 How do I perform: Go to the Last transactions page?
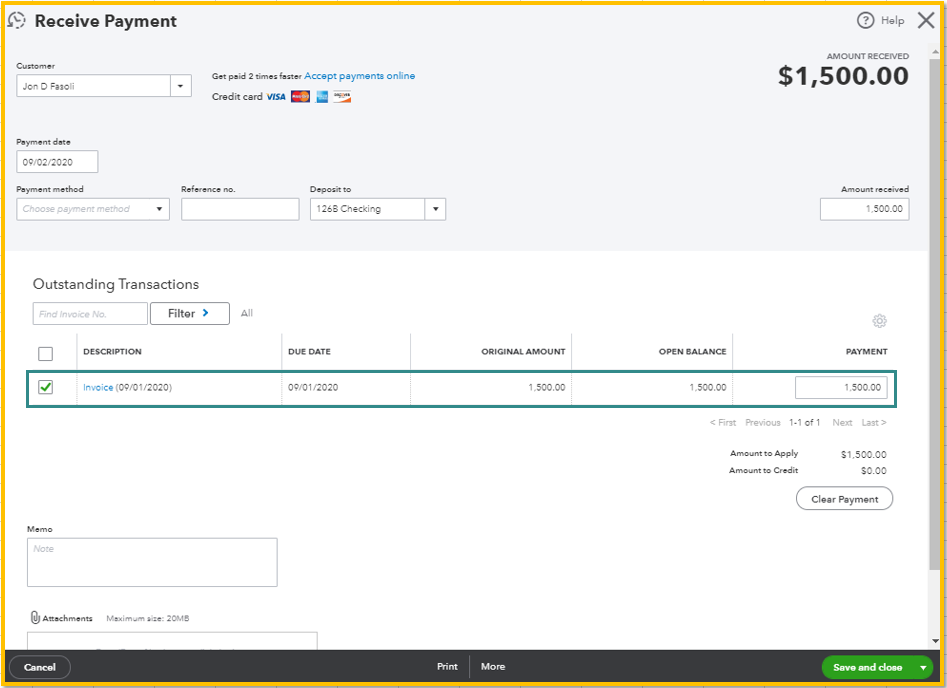[873, 422]
